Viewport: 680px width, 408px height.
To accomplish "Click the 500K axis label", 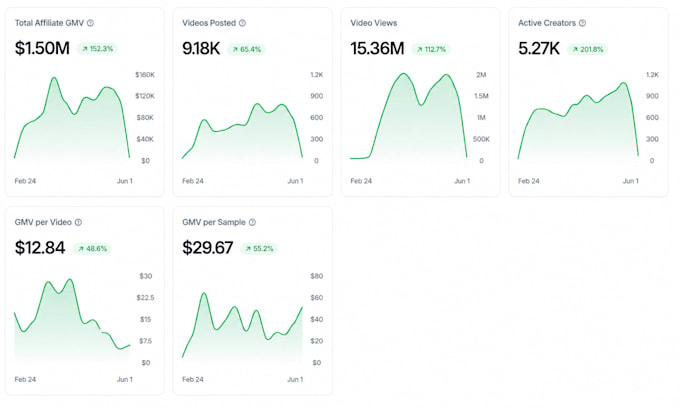I will 481,139.
